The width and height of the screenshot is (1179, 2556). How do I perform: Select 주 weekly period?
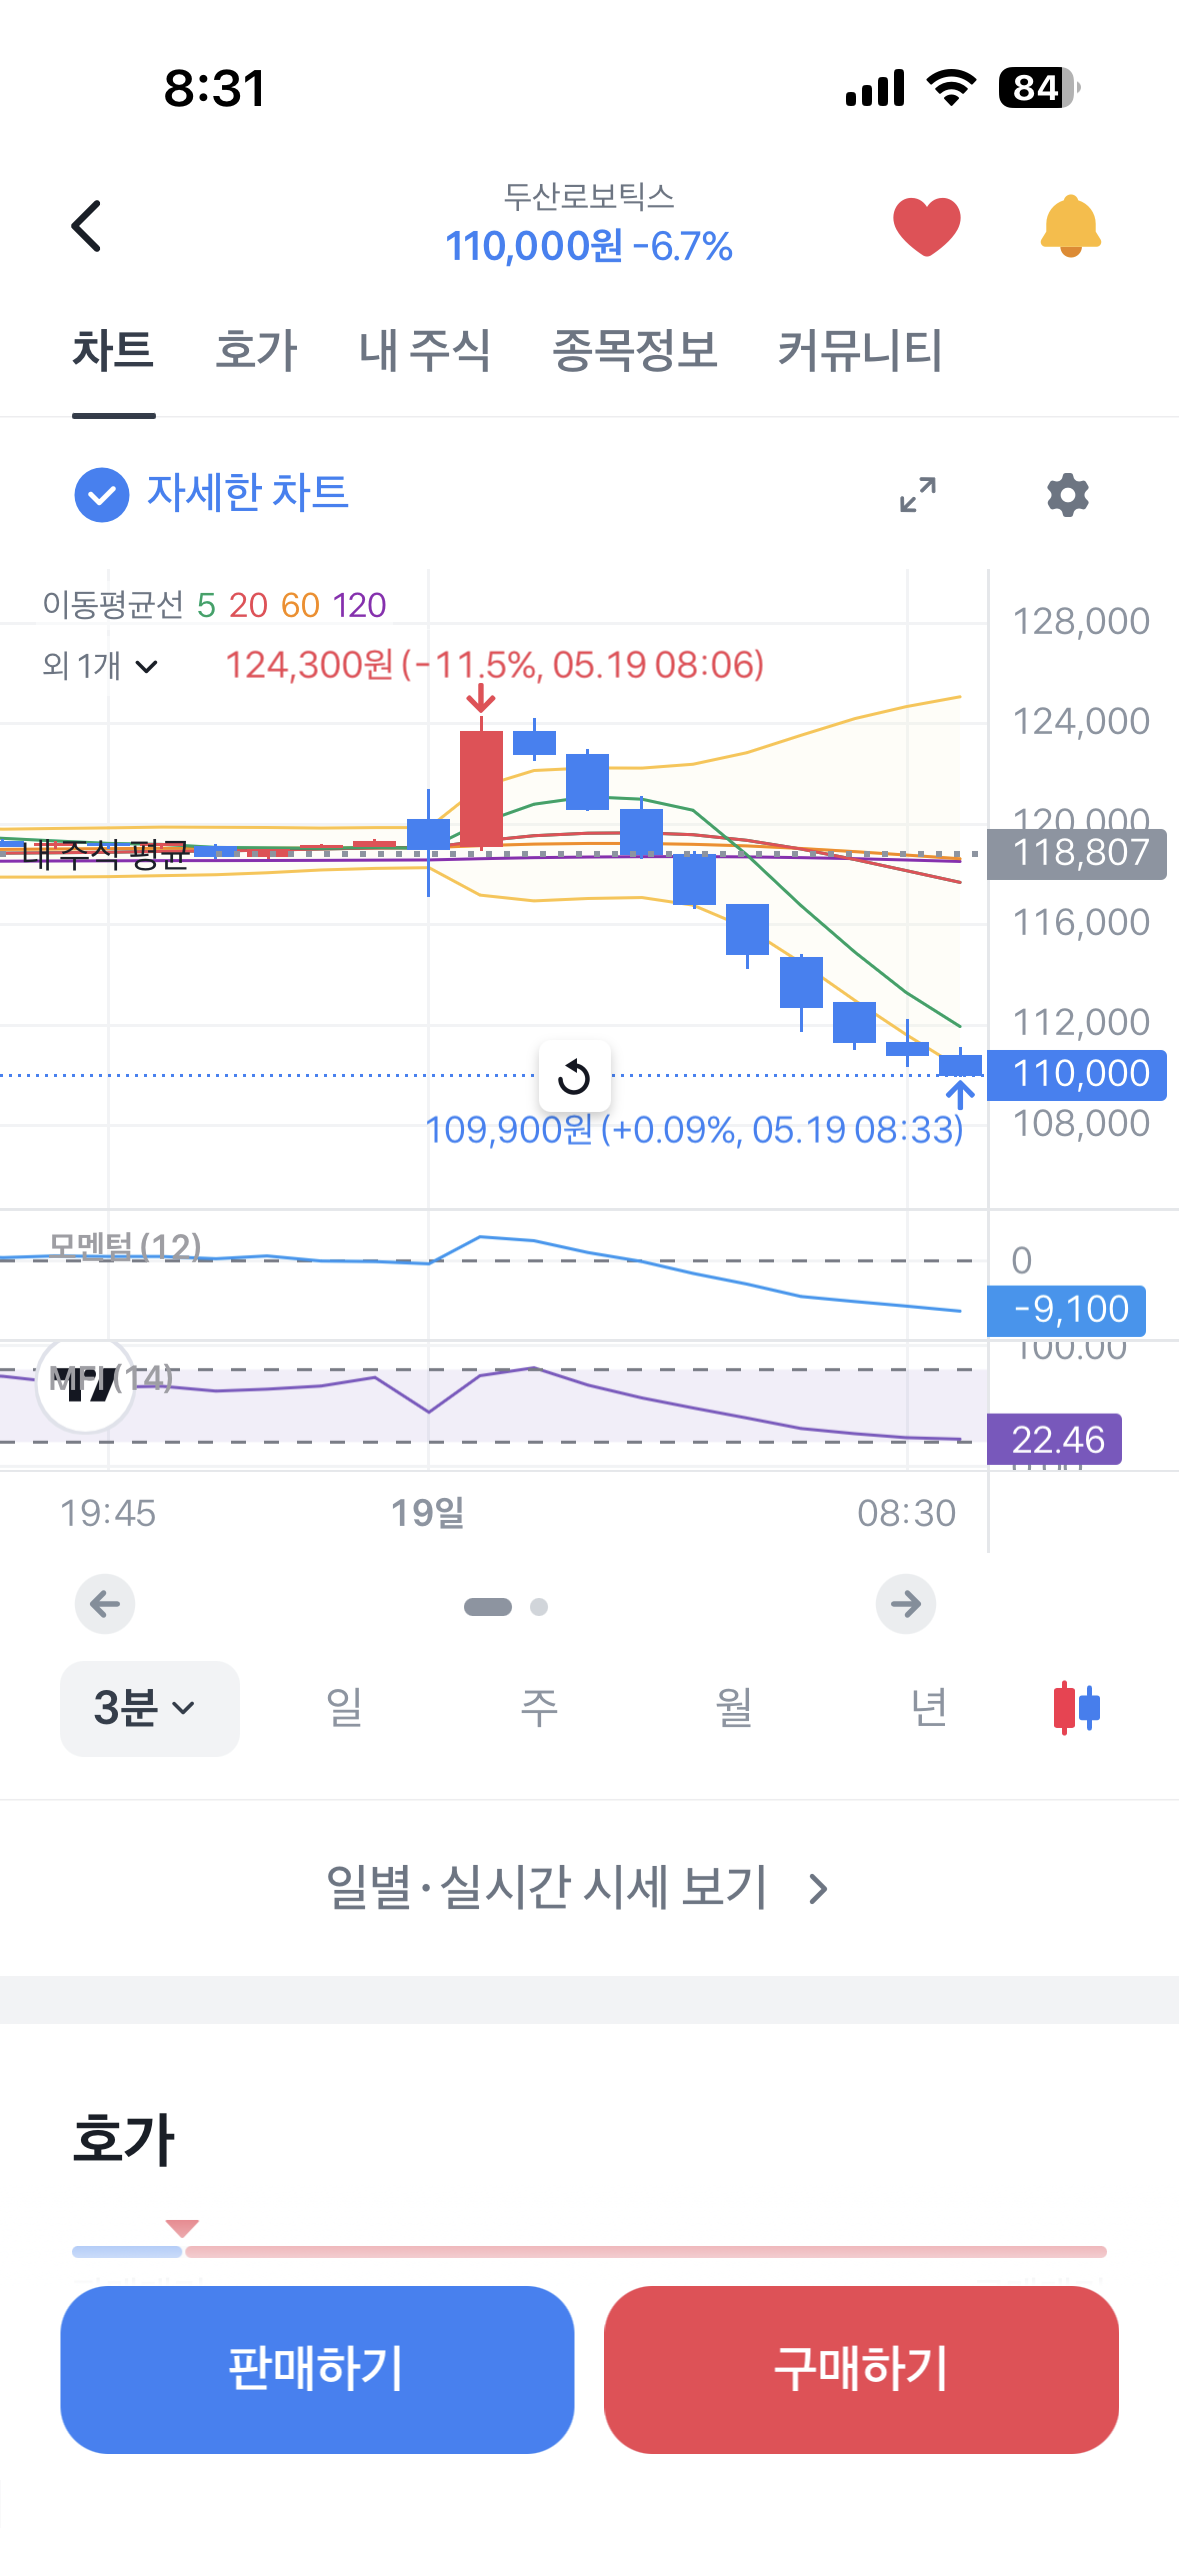tap(539, 1707)
